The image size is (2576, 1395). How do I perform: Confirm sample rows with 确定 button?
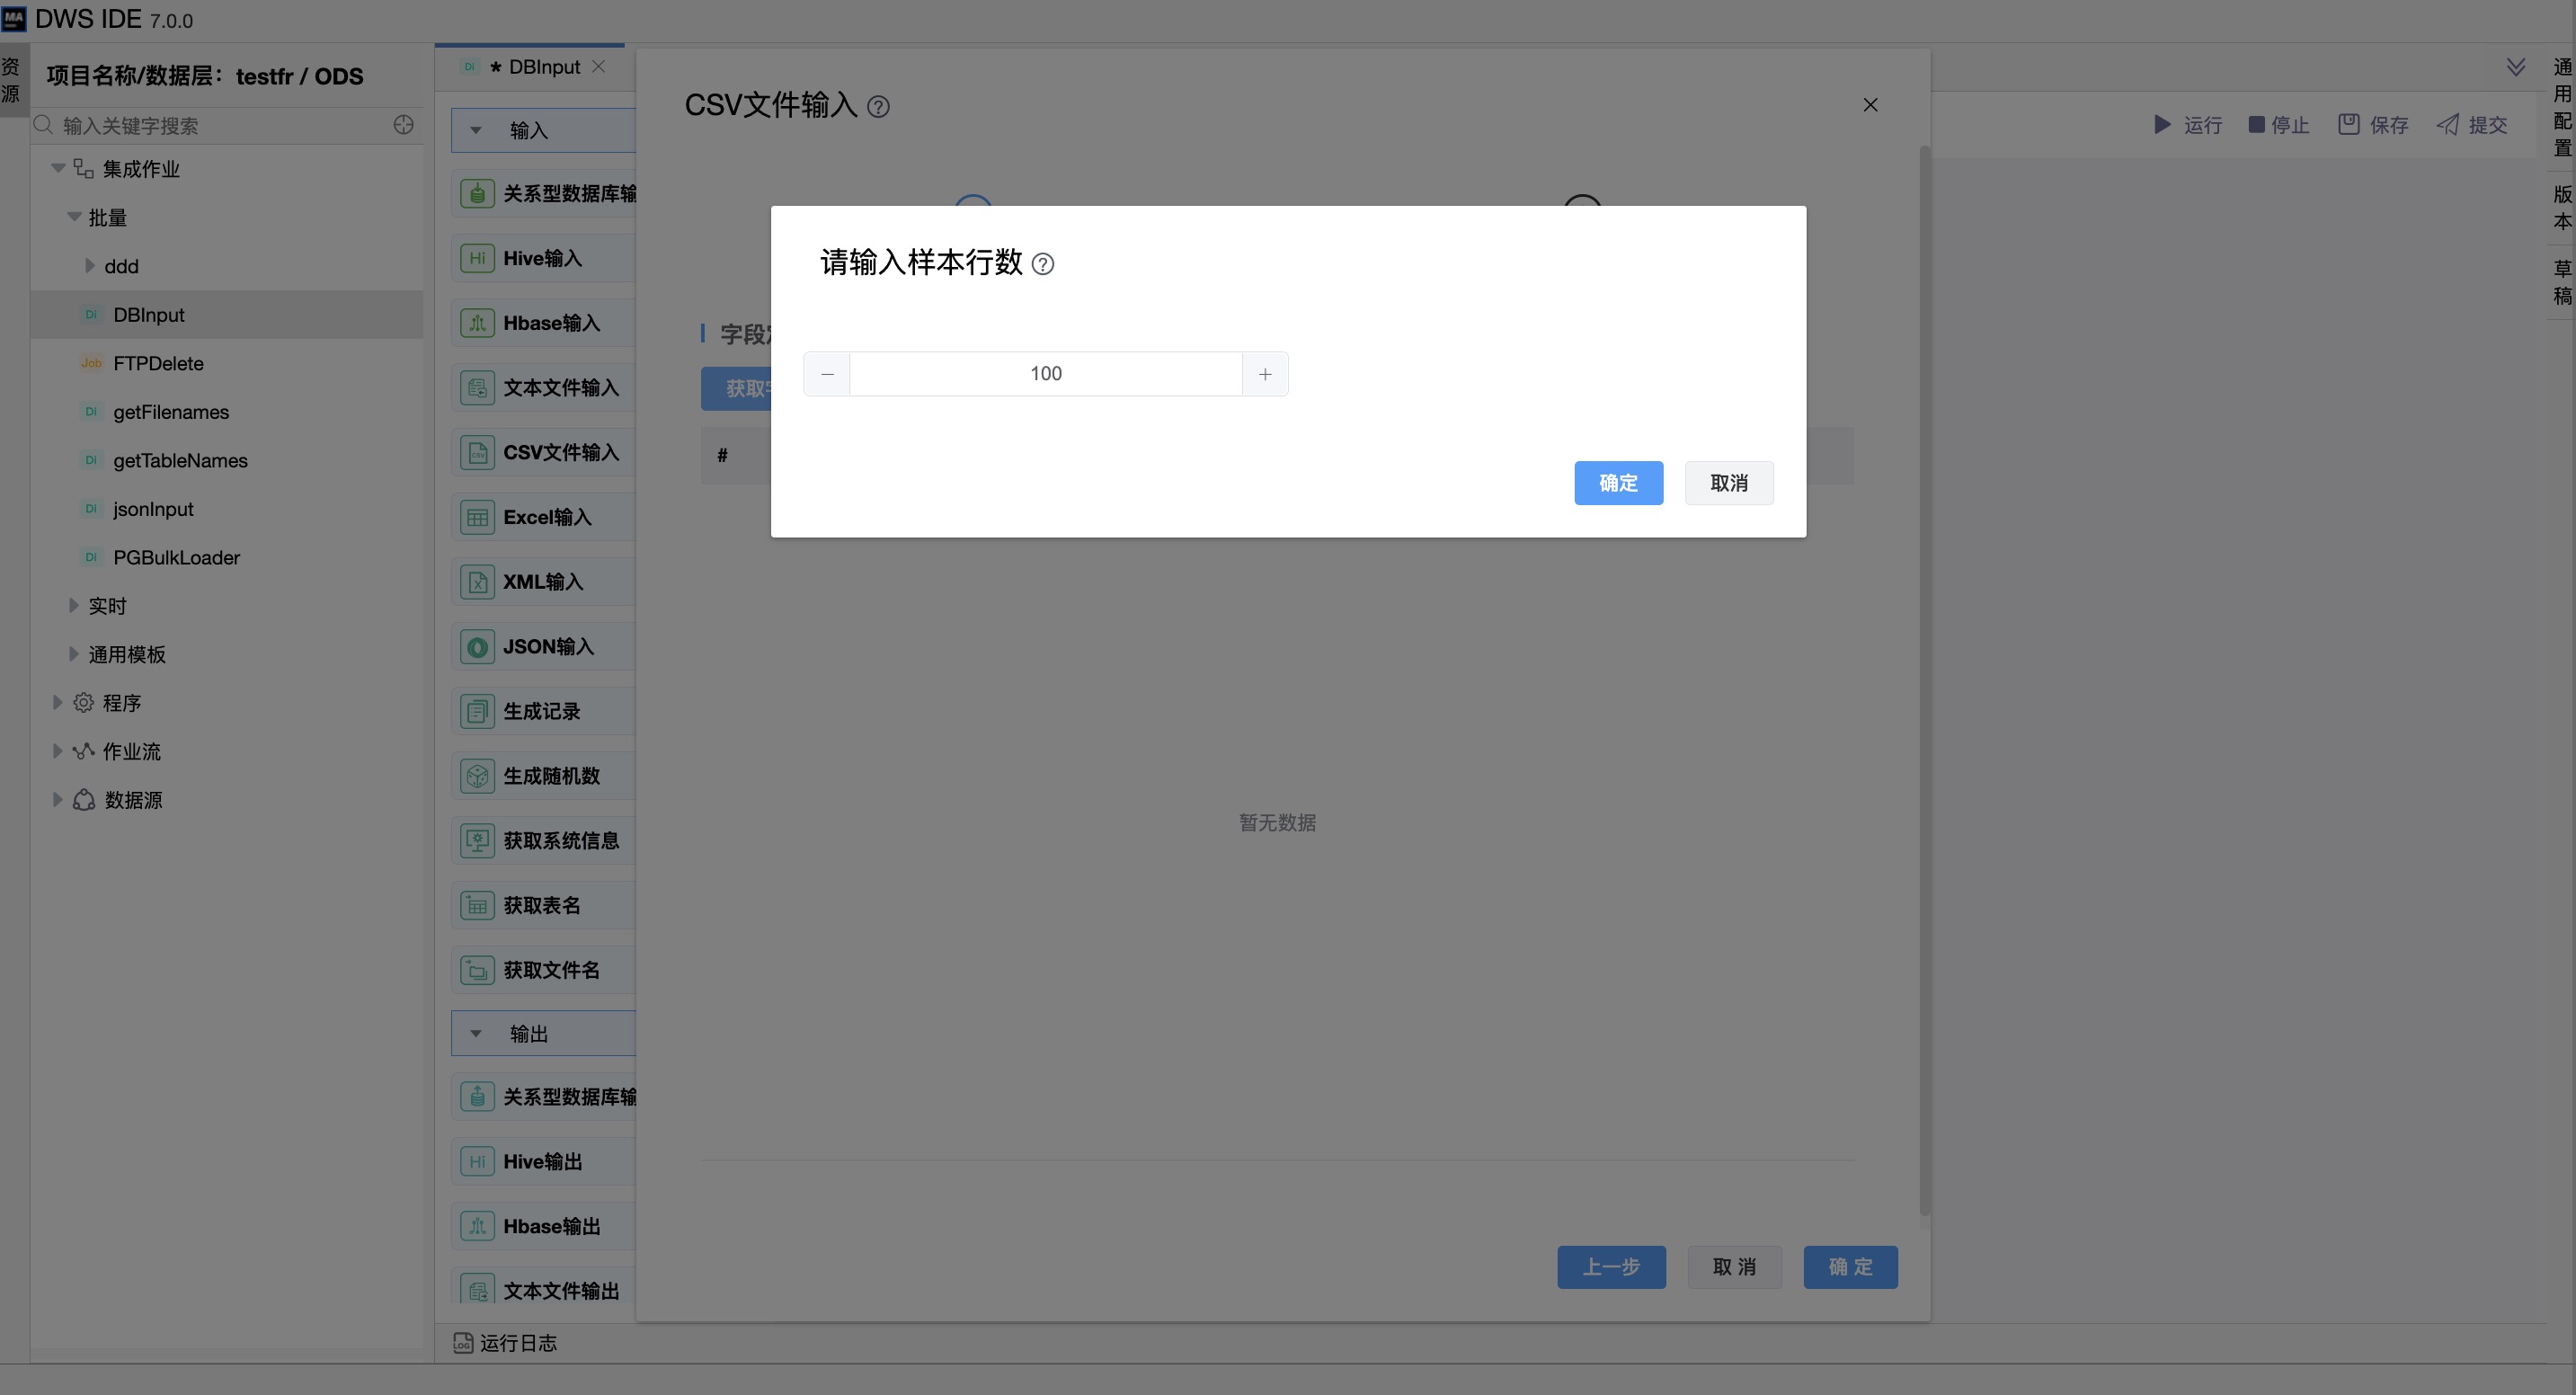[1617, 483]
